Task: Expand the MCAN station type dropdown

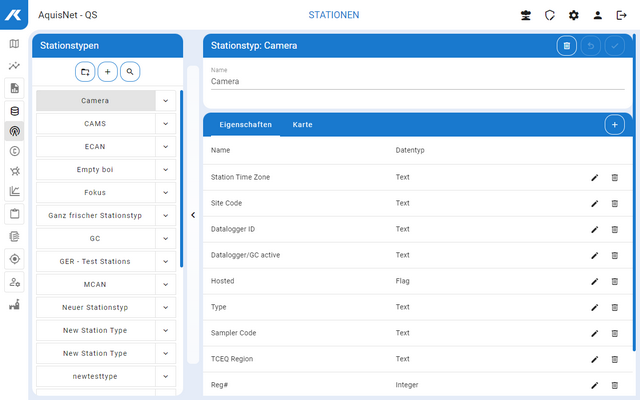Action: (x=165, y=284)
